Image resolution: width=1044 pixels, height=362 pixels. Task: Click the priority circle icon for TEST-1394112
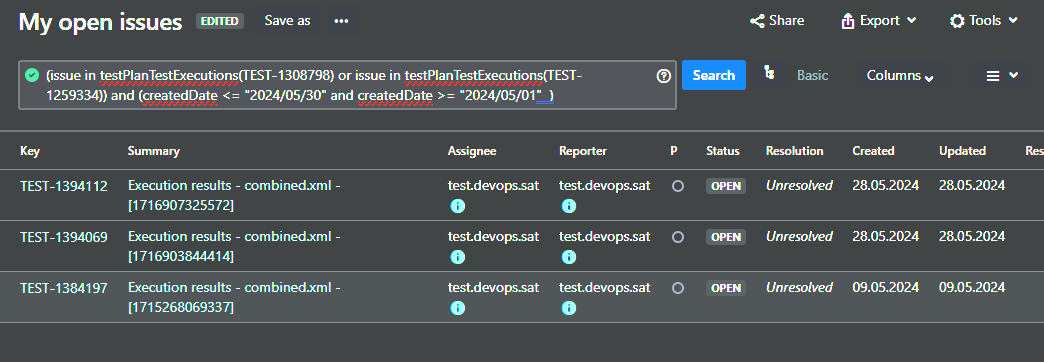(678, 186)
